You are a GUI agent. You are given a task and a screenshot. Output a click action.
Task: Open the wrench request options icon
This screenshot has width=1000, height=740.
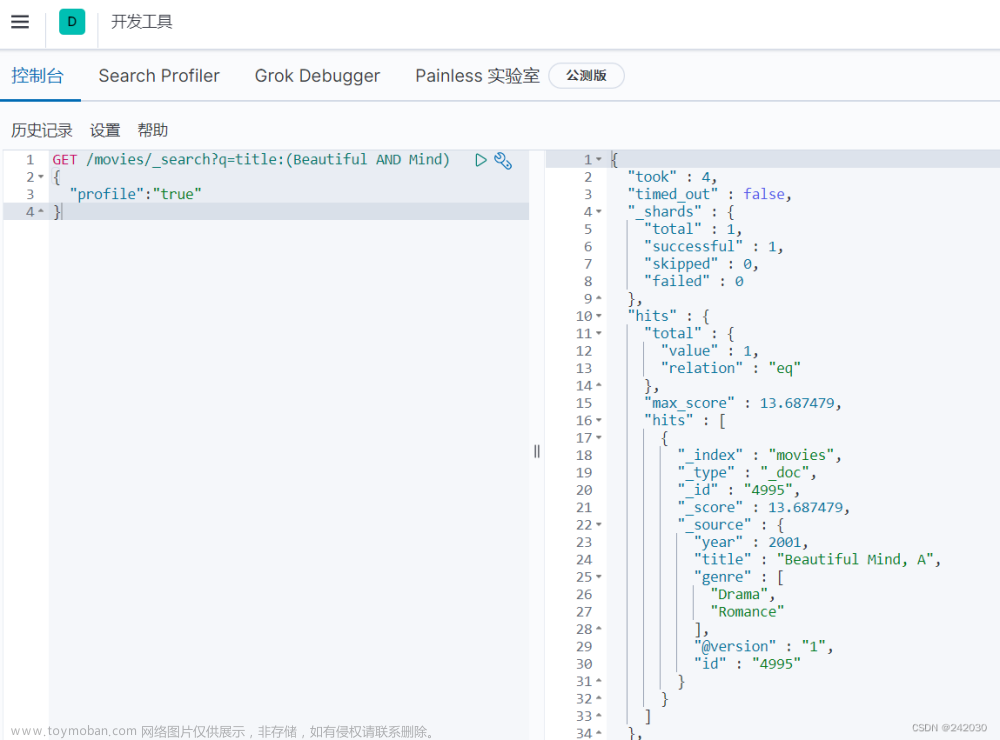[x=503, y=160]
